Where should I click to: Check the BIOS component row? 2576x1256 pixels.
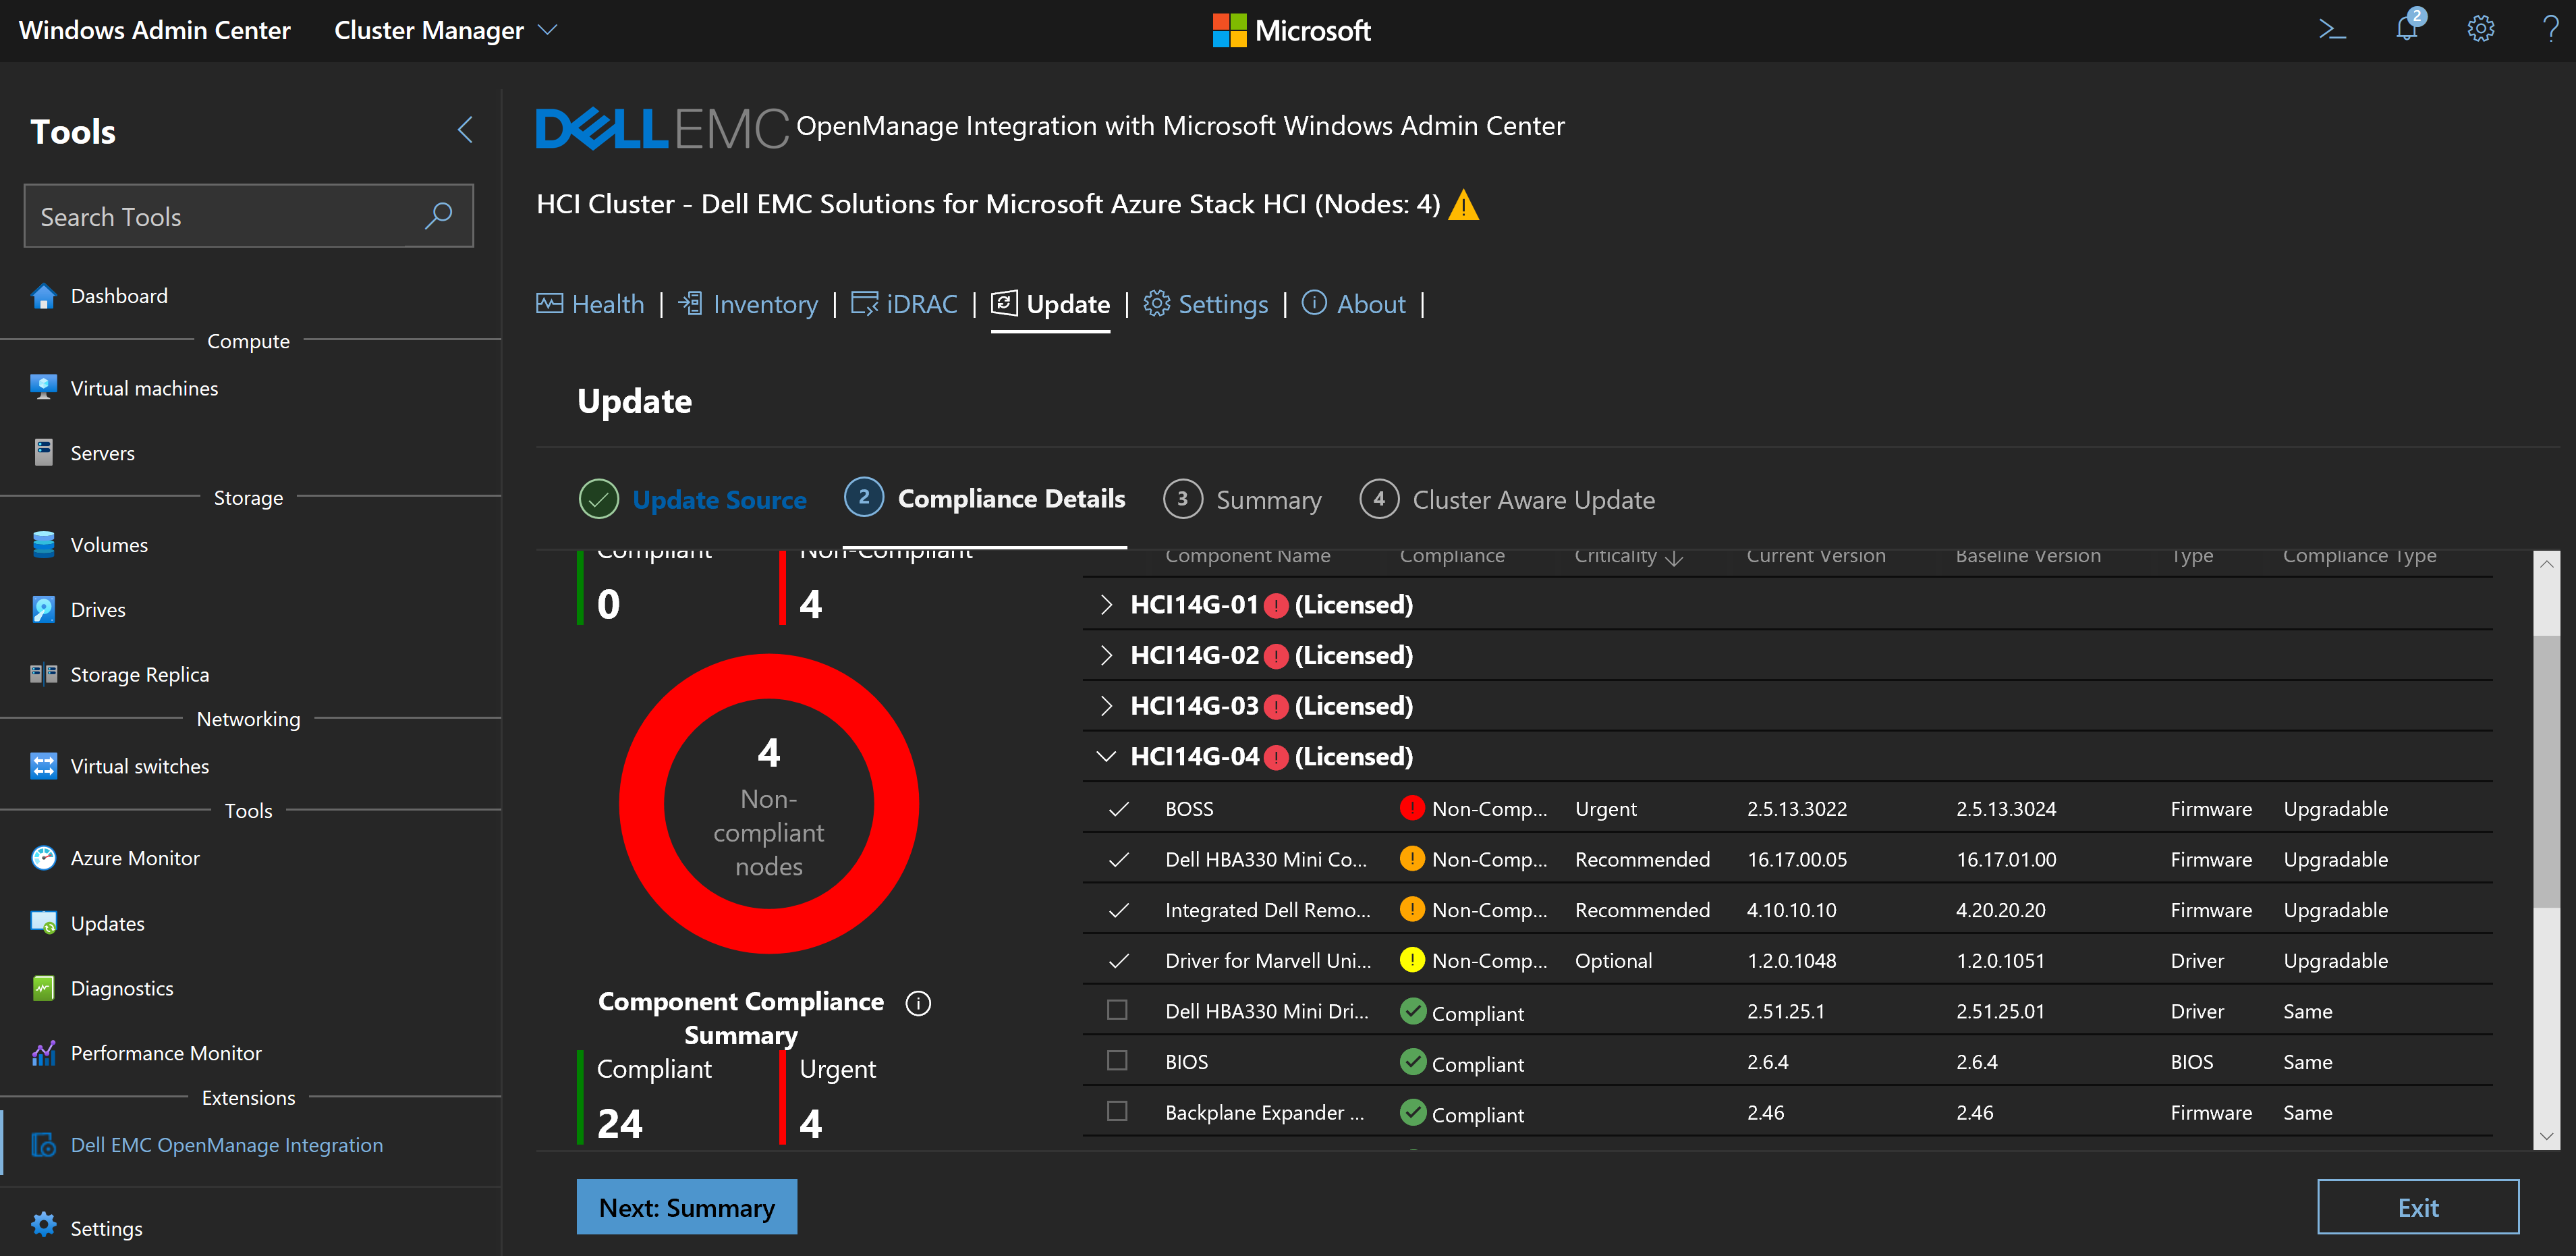coord(1118,1061)
